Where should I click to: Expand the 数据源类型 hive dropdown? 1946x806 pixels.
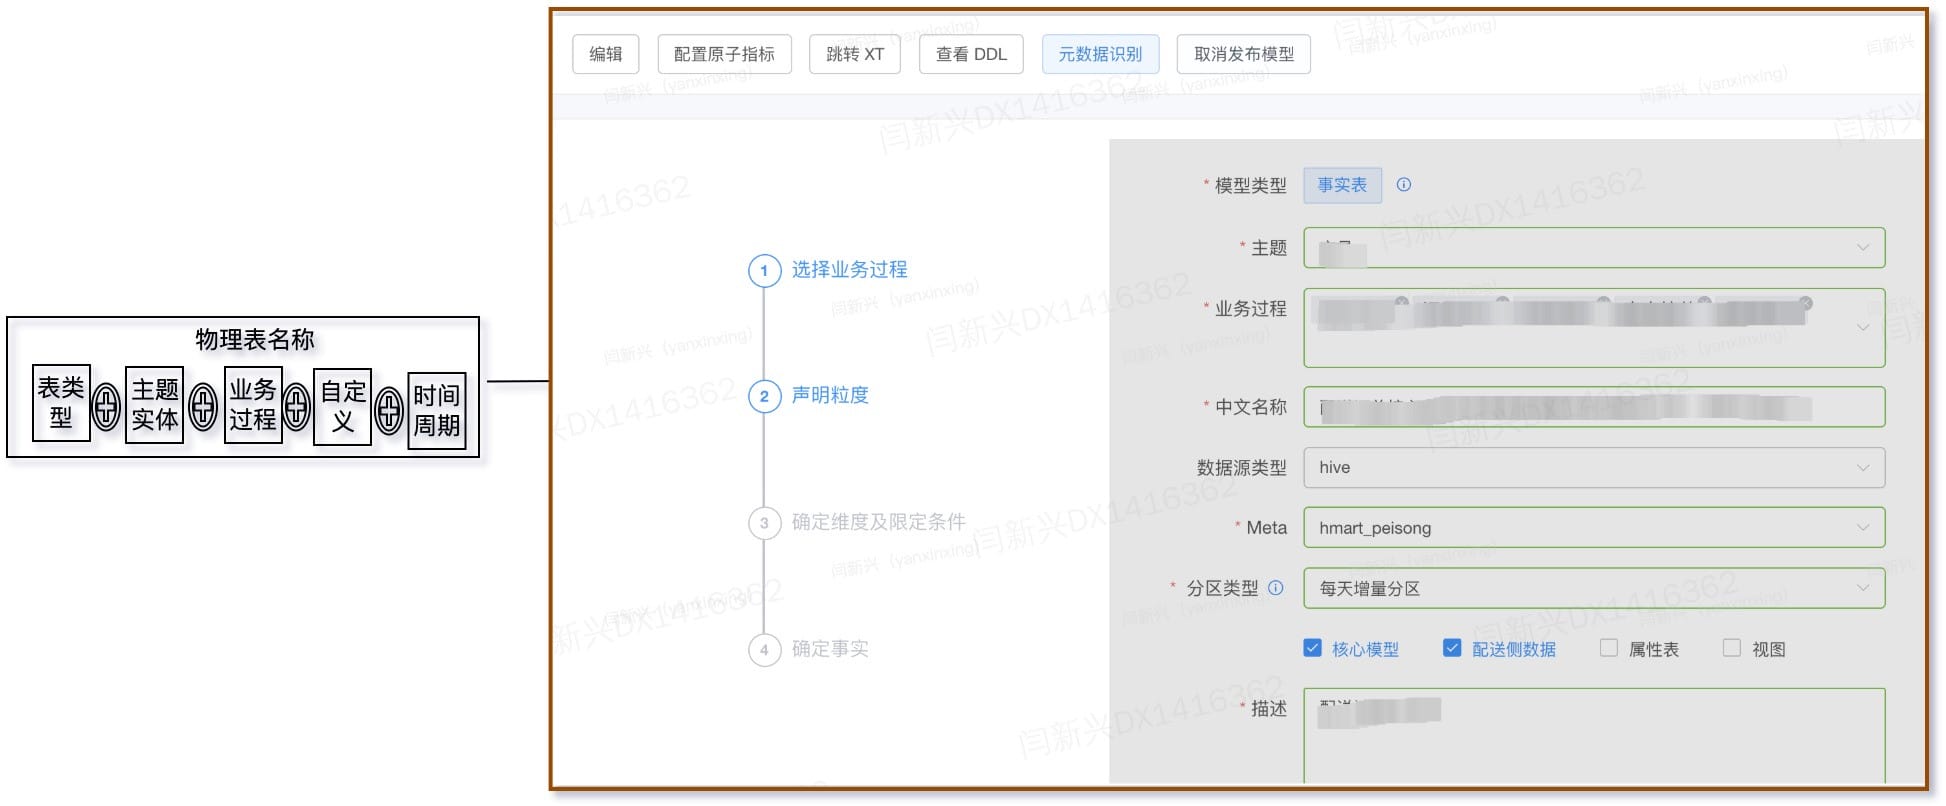pyautogui.click(x=1593, y=468)
